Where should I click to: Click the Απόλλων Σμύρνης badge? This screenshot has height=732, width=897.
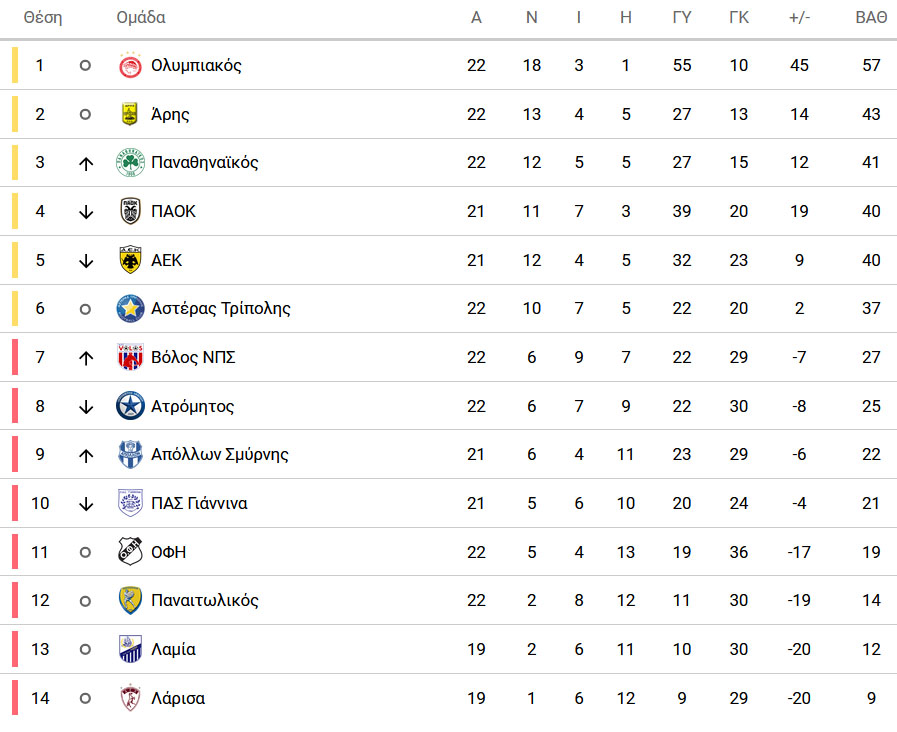point(130,454)
